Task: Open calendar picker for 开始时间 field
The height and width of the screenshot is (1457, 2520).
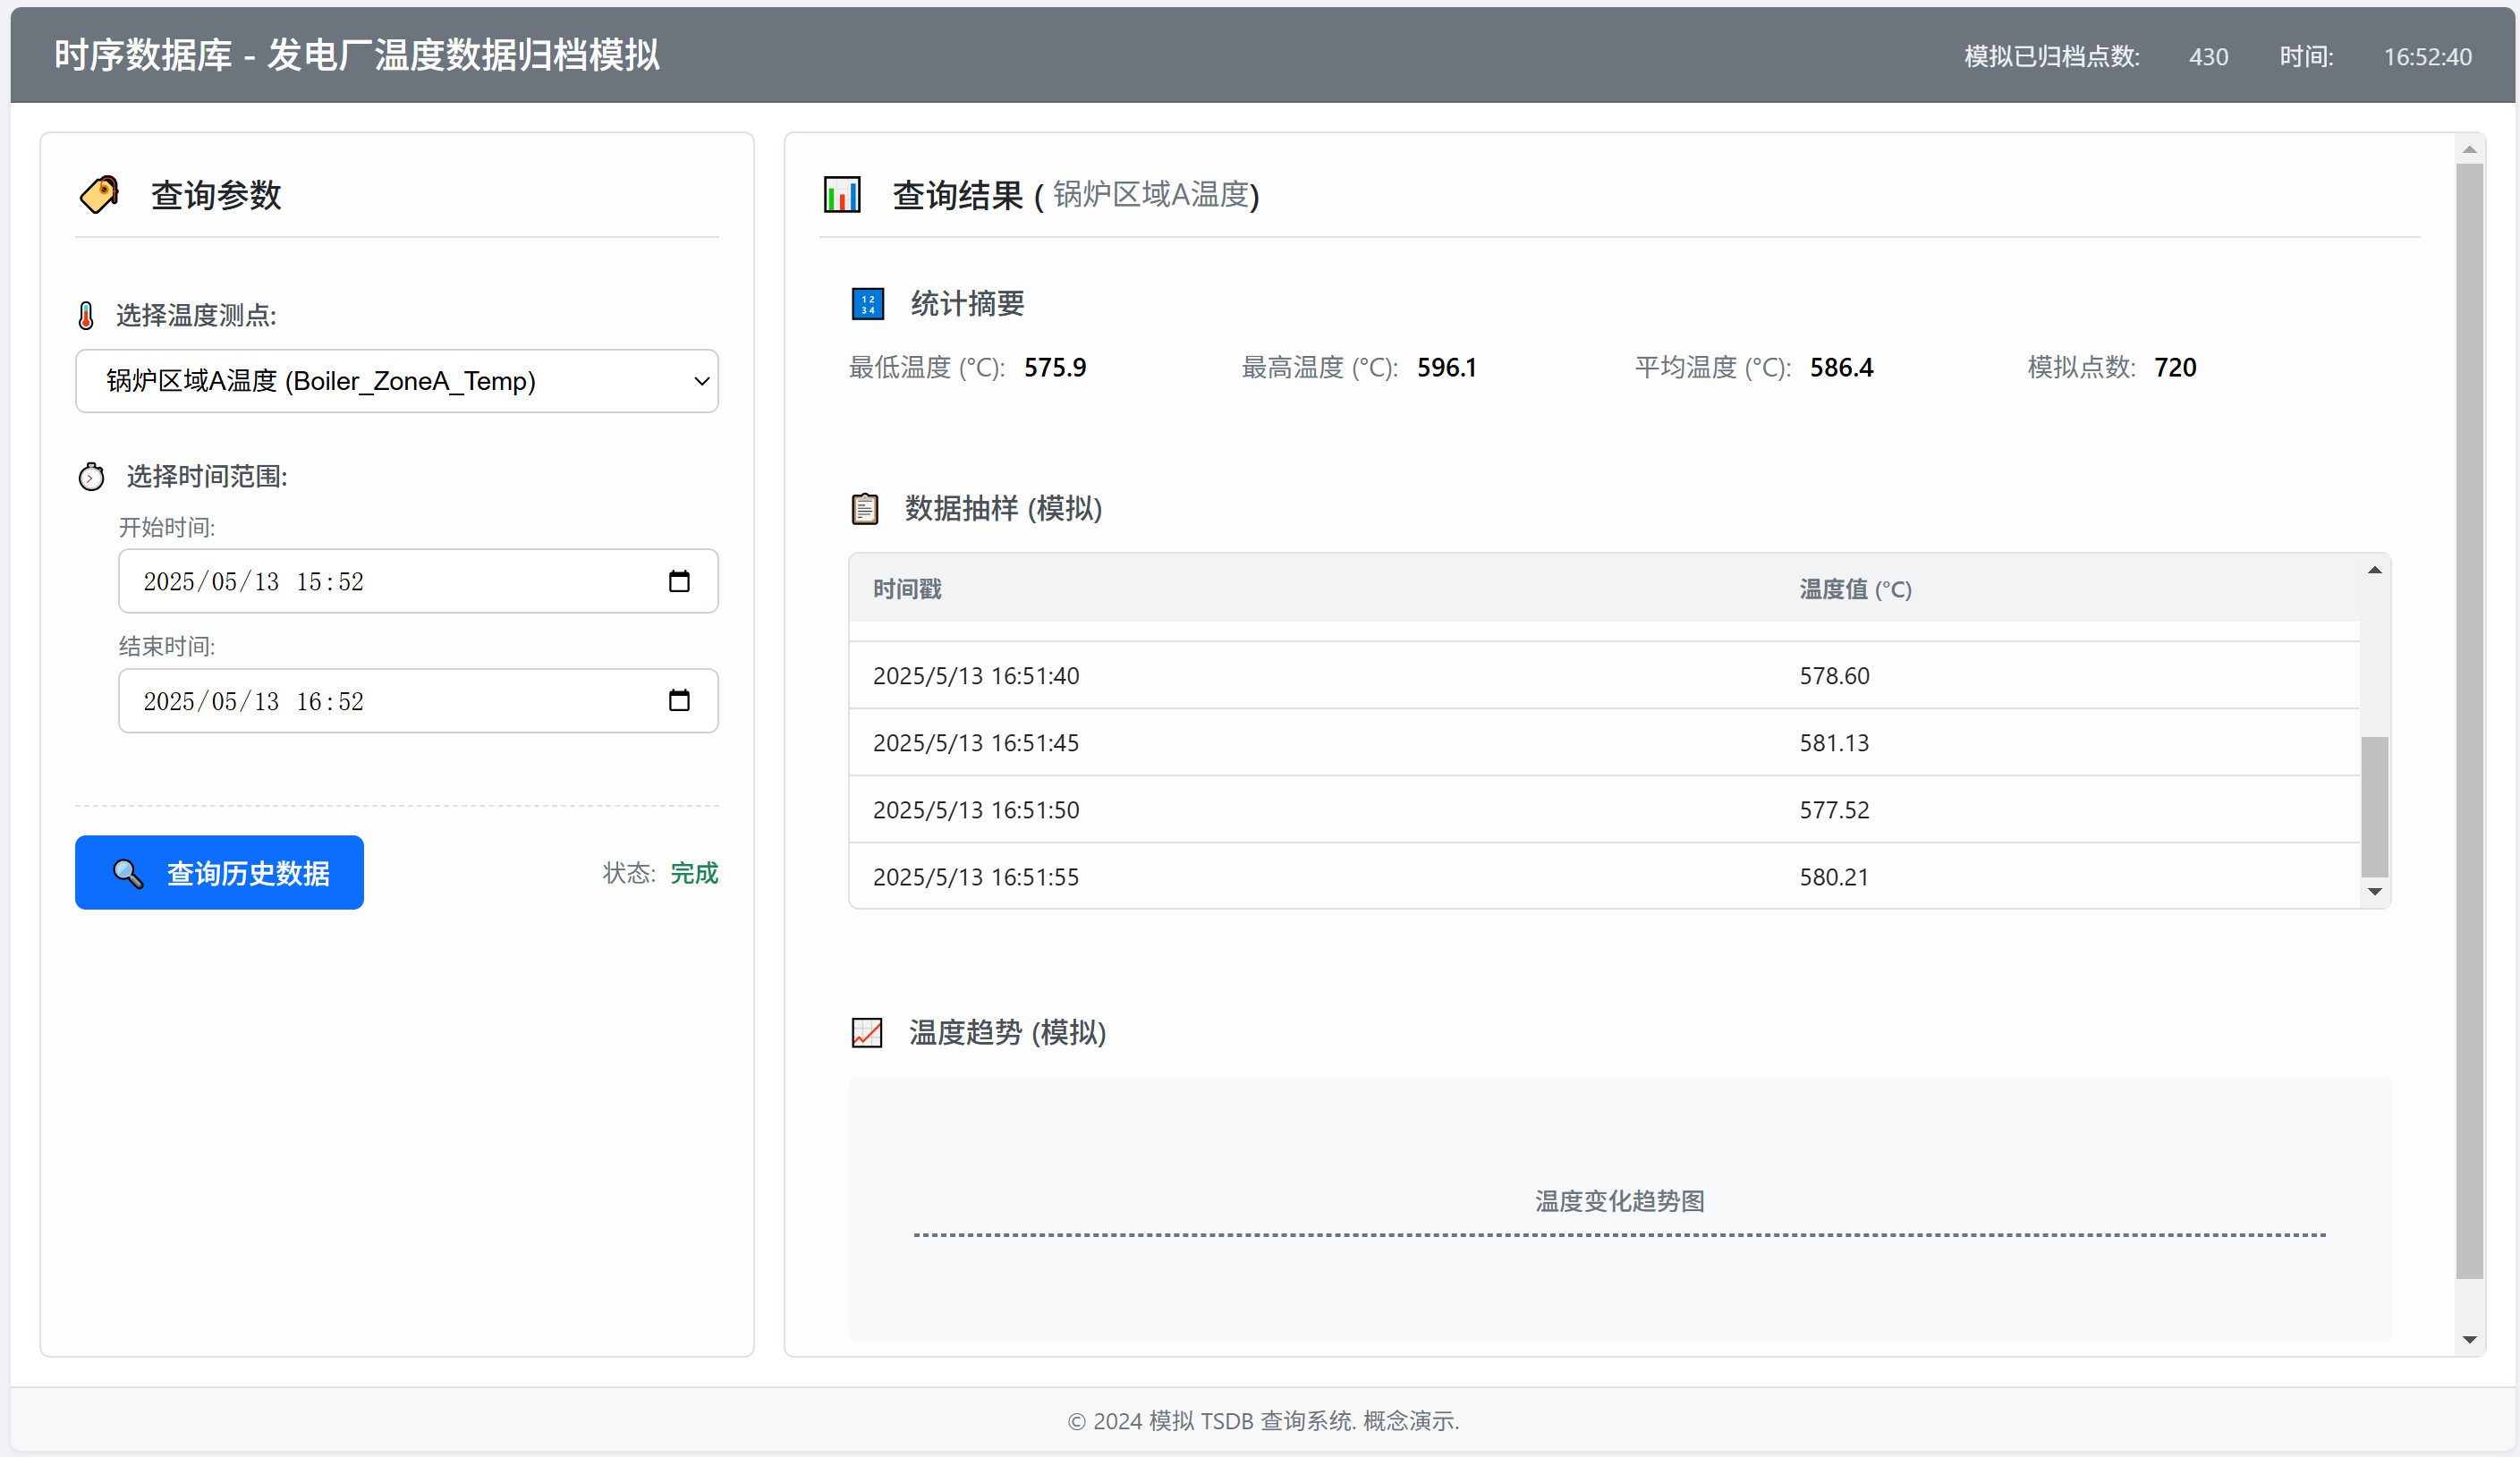Action: [x=679, y=581]
